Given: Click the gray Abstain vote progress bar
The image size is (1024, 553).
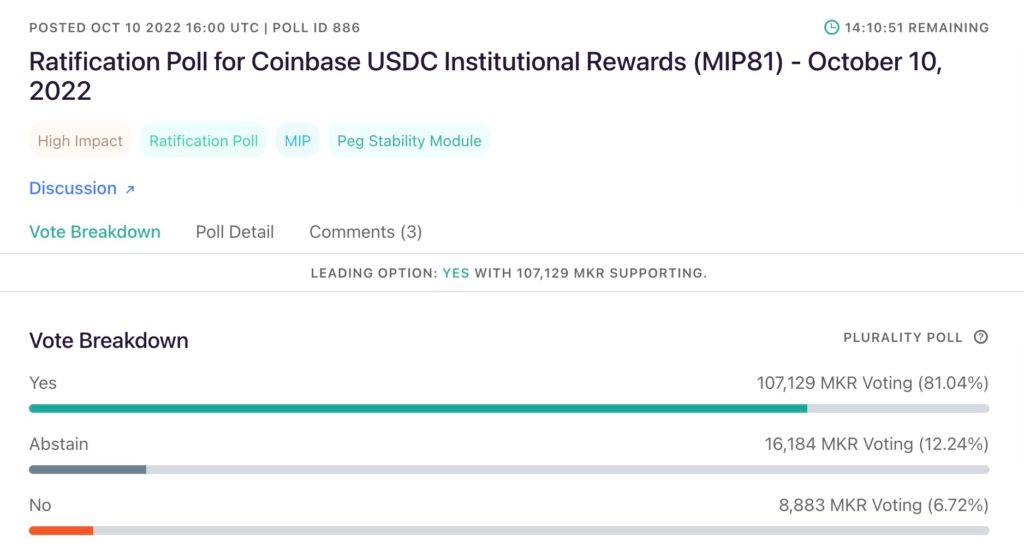Looking at the screenshot, I should pos(88,469).
